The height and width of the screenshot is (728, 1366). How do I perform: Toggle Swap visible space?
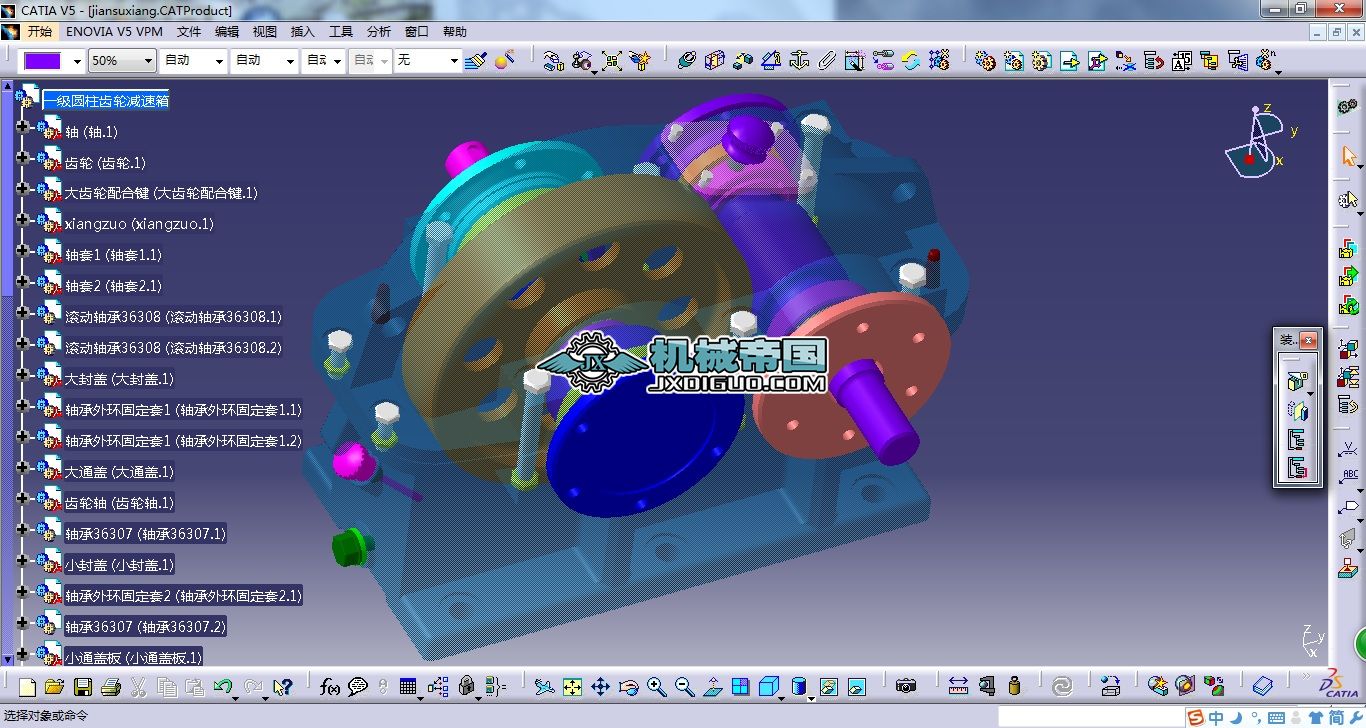[857, 687]
